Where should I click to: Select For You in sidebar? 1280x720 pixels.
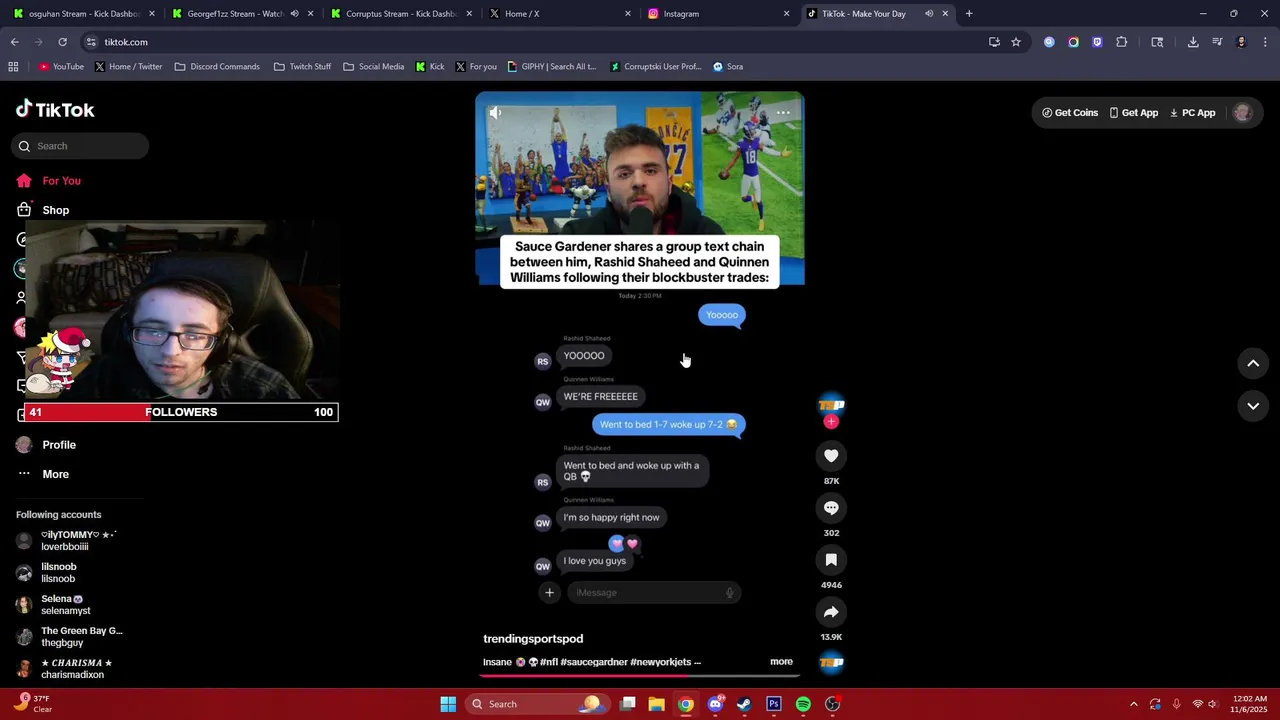[x=61, y=181]
